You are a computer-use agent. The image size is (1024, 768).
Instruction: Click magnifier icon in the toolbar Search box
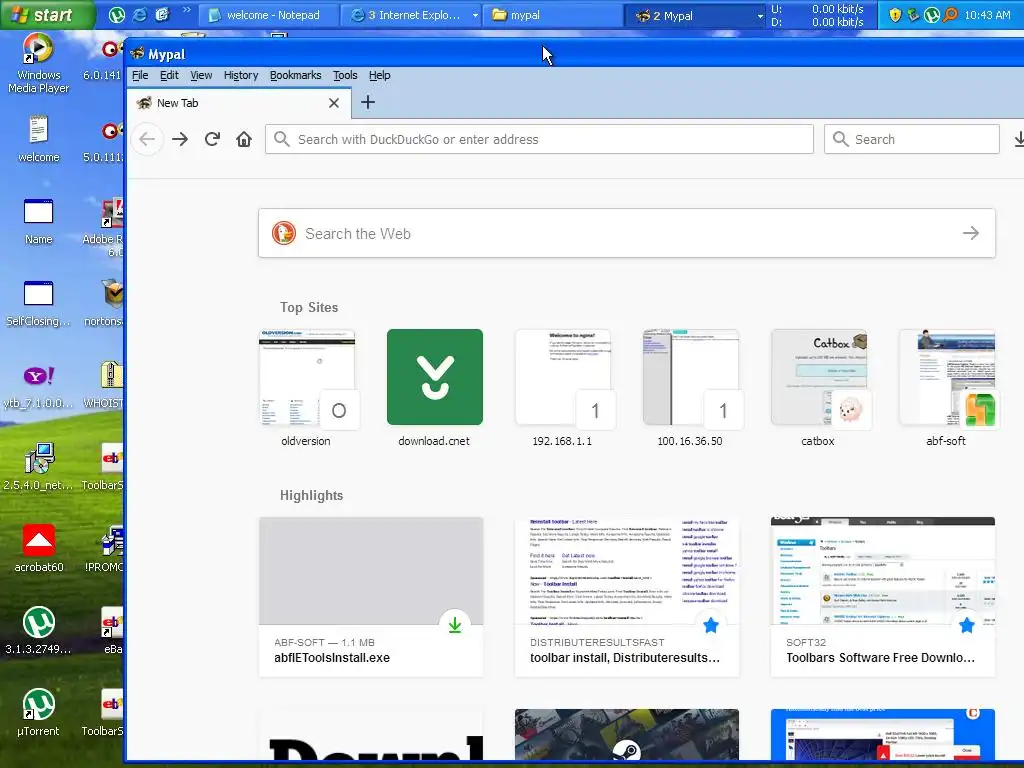(840, 139)
